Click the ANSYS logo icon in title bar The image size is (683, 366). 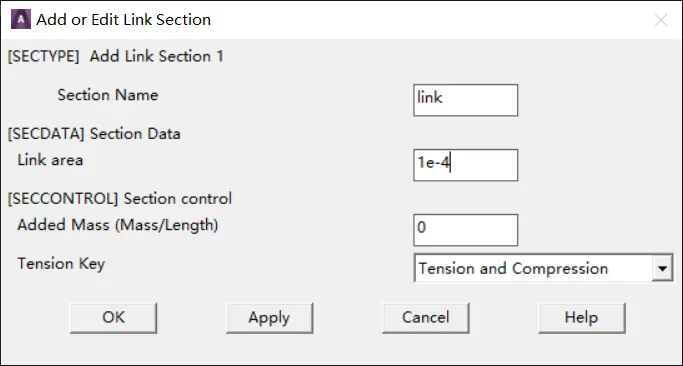tap(20, 20)
